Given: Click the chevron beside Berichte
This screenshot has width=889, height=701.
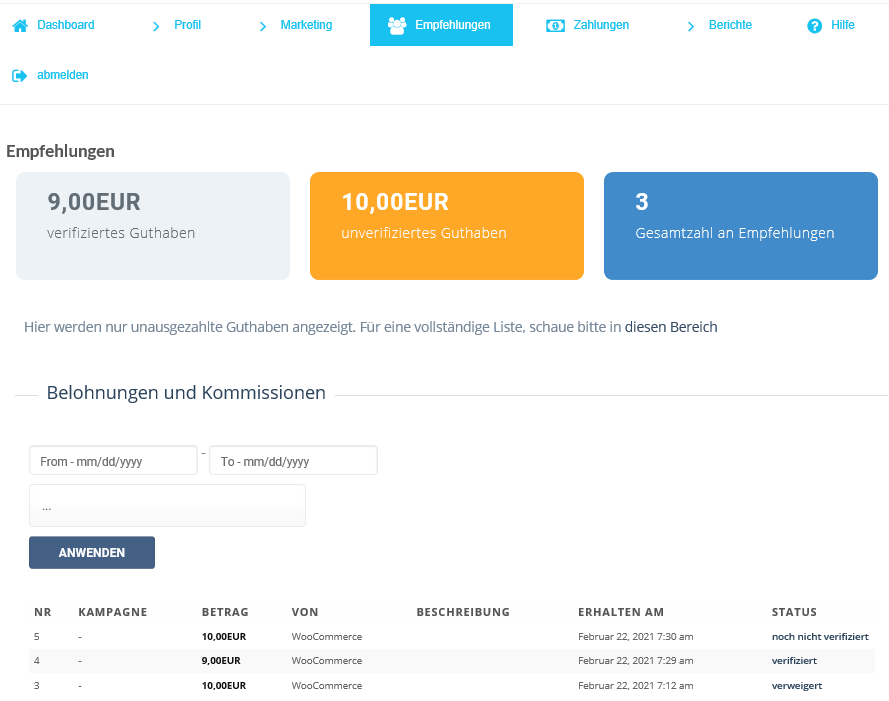Looking at the screenshot, I should click(691, 26).
